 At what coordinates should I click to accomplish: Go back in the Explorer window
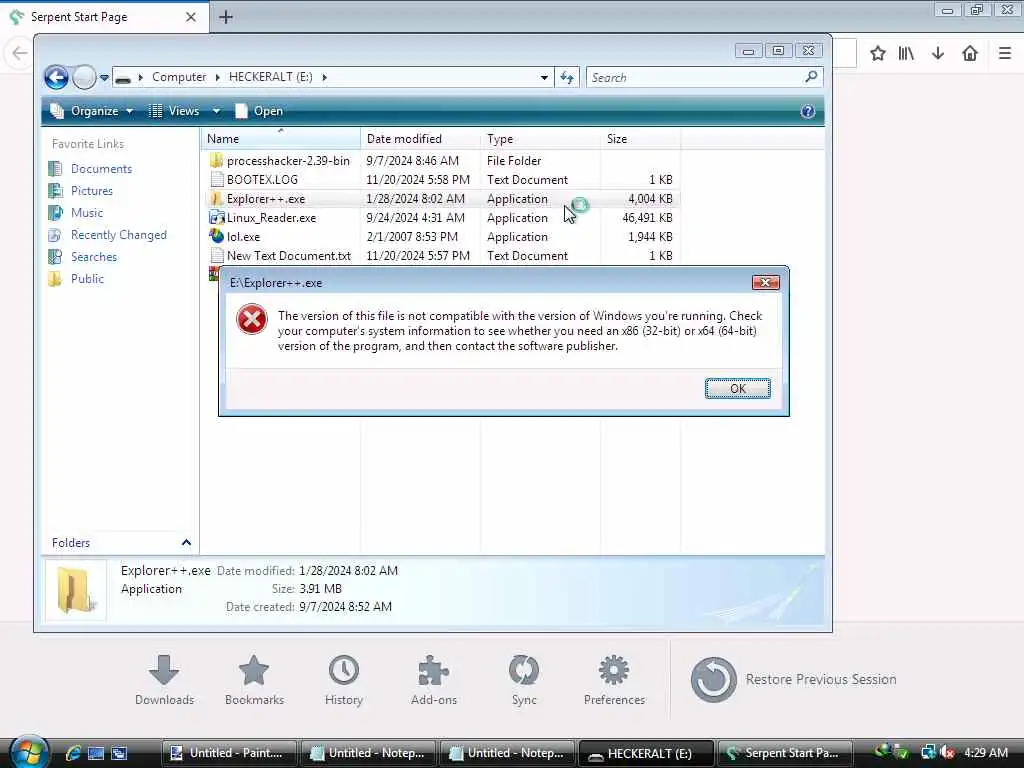pyautogui.click(x=57, y=77)
